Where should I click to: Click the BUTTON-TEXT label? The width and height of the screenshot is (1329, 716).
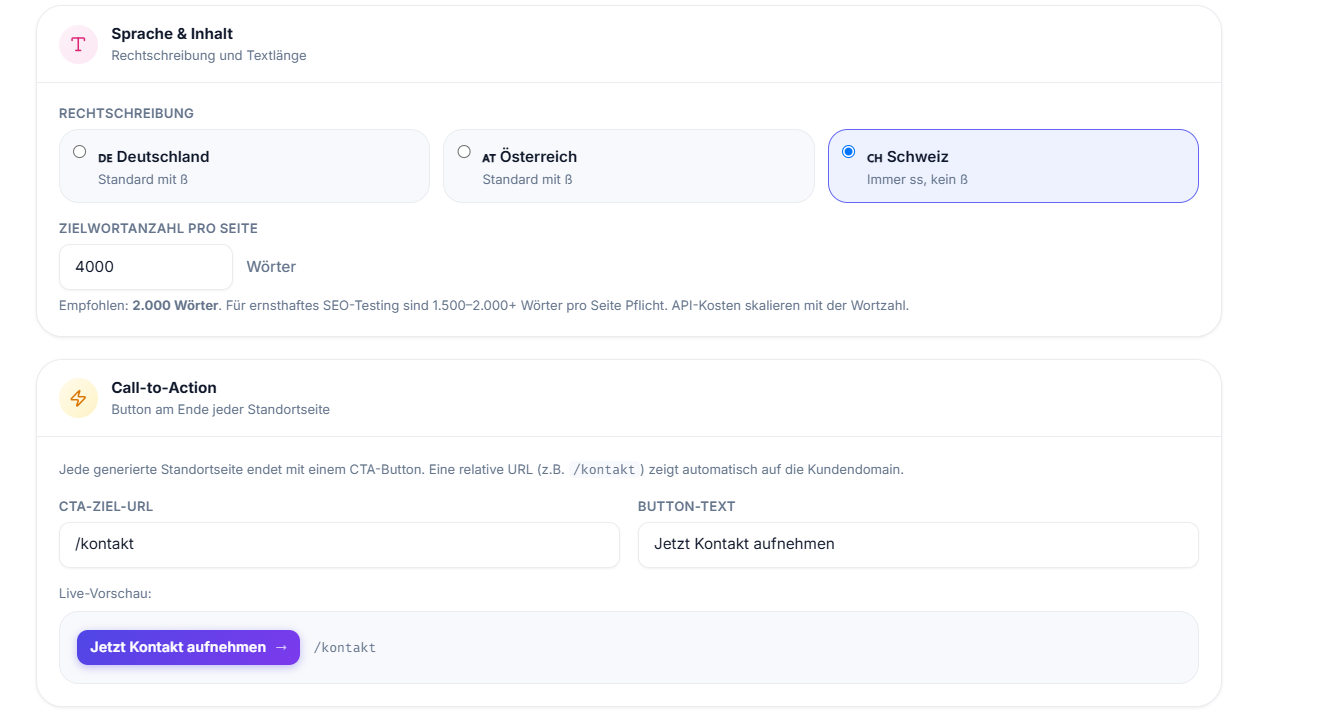pos(687,506)
